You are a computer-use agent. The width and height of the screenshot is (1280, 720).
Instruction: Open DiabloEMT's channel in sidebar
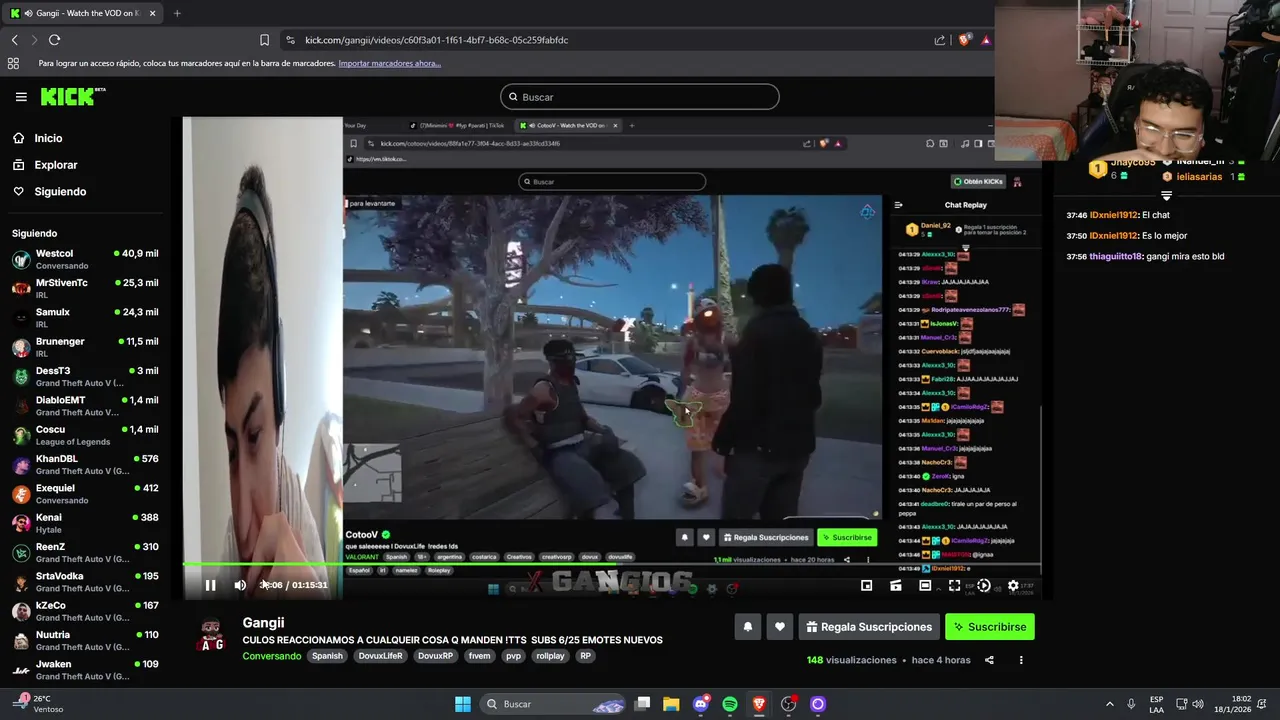[x=85, y=406]
